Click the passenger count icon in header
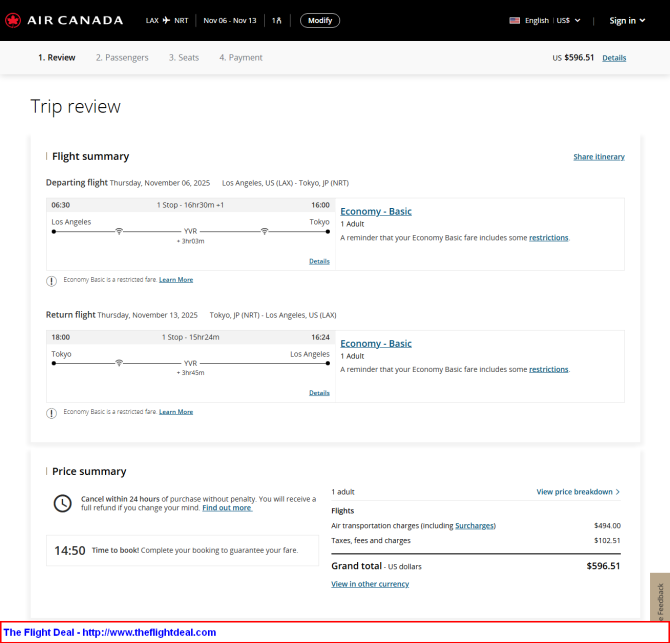670x643 pixels. tap(276, 20)
